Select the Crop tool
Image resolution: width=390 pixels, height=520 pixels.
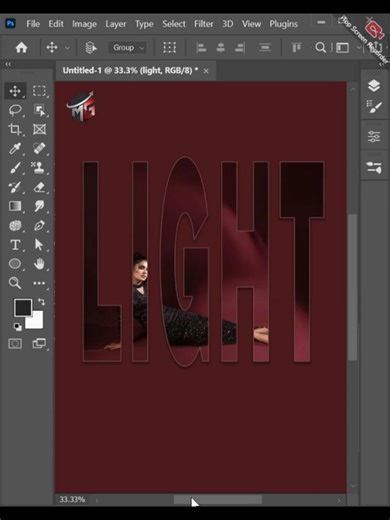pyautogui.click(x=15, y=129)
